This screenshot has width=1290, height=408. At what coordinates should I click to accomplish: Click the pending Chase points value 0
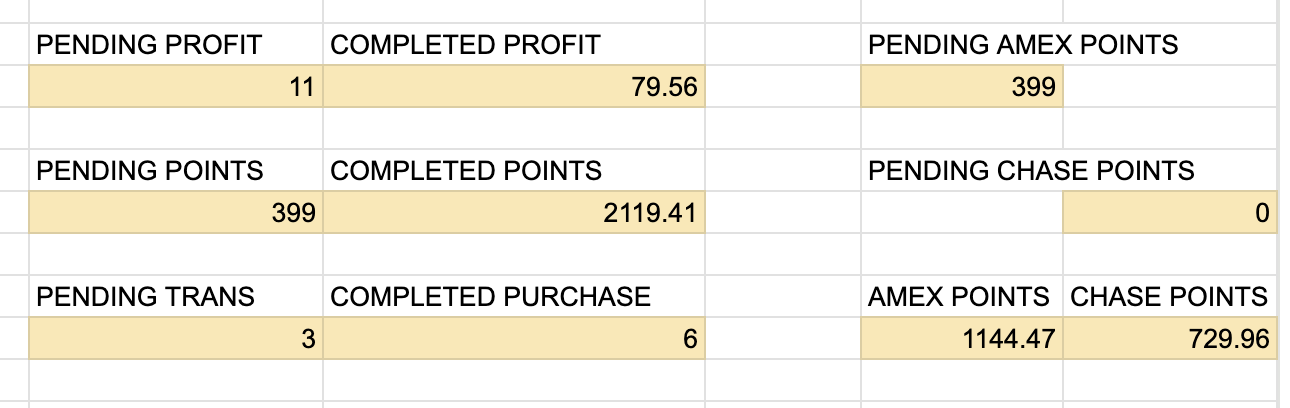pos(1169,213)
